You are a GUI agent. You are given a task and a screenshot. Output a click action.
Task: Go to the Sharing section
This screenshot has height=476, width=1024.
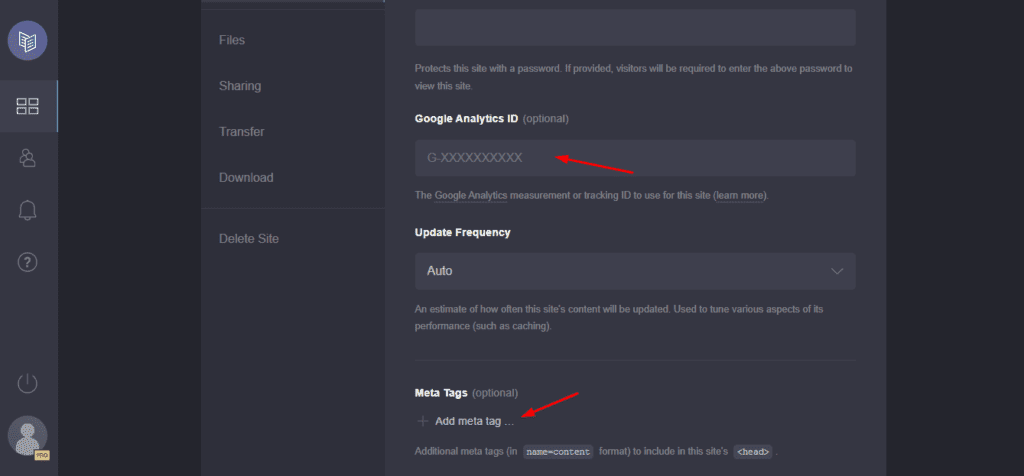[240, 86]
